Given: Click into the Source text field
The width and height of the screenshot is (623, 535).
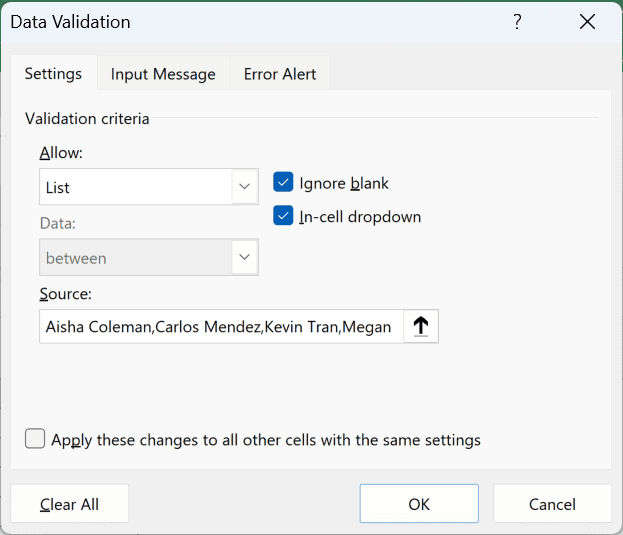Looking at the screenshot, I should (x=221, y=326).
